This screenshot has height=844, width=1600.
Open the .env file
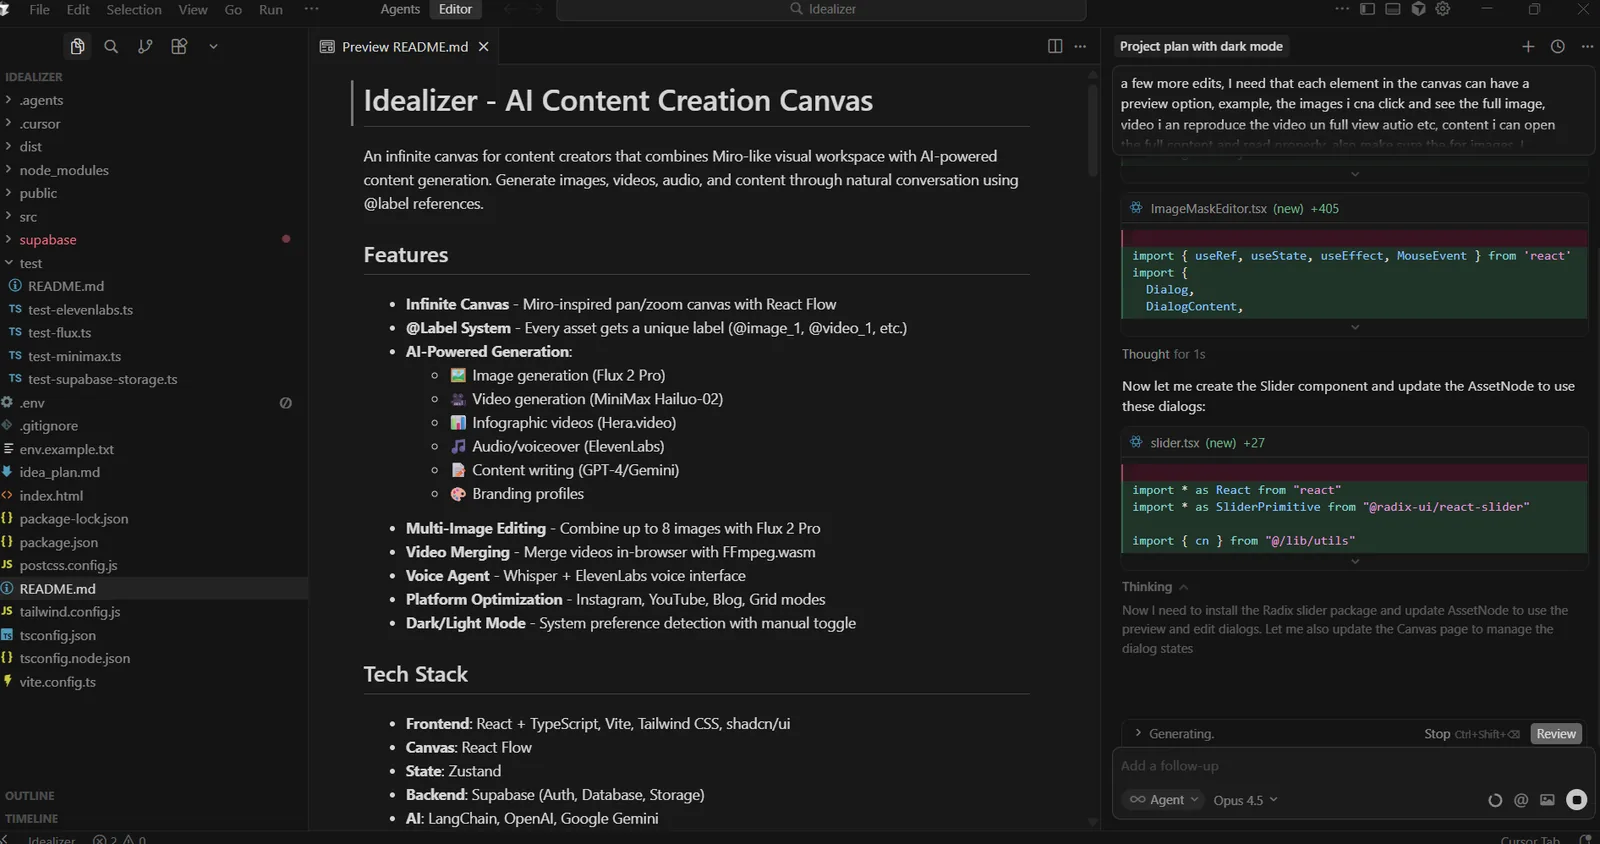pos(32,403)
